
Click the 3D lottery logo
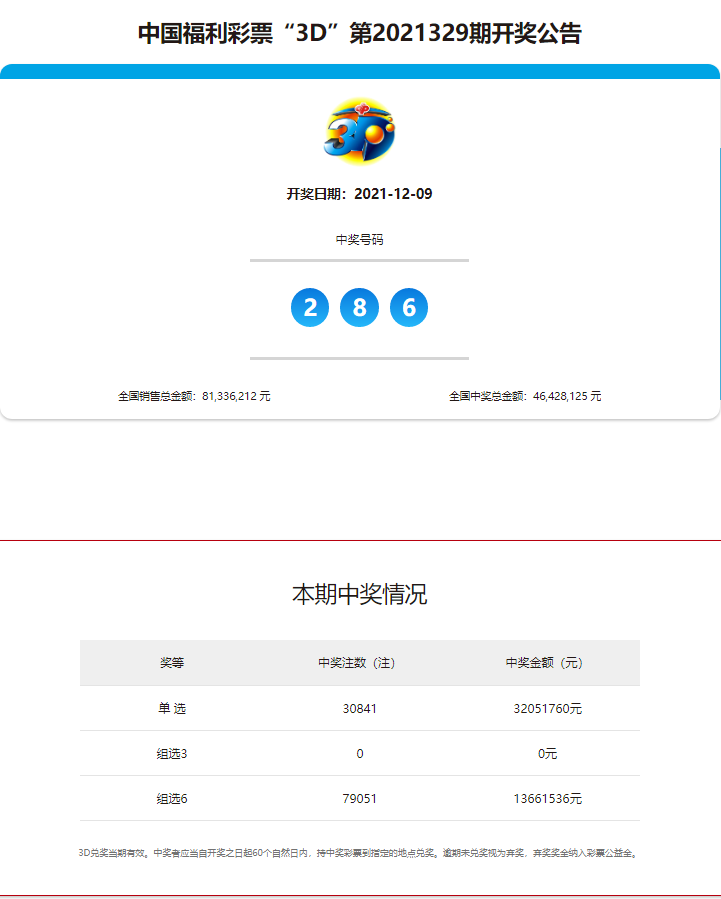pos(360,131)
